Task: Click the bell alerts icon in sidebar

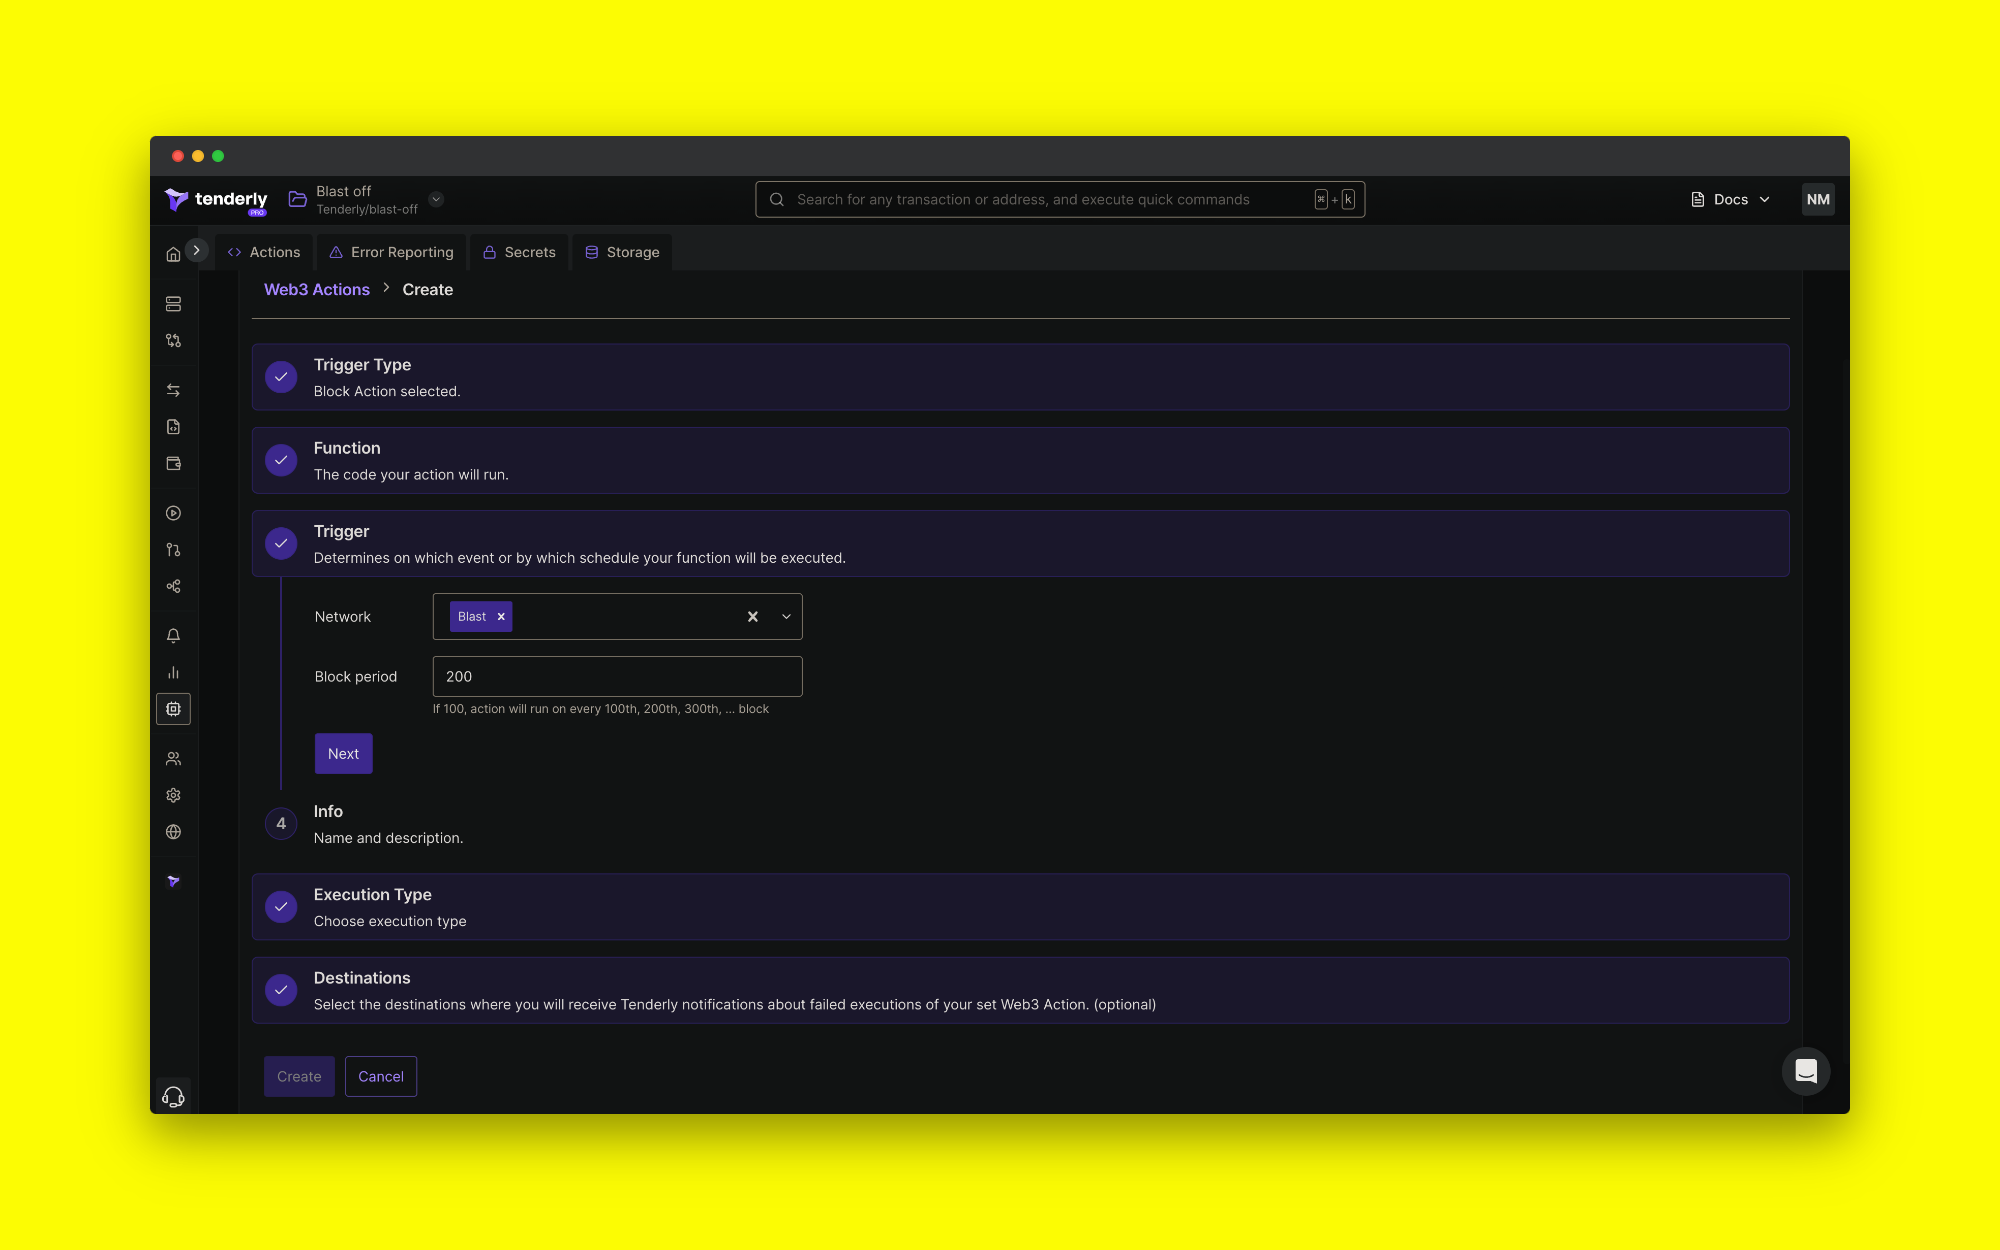Action: tap(173, 636)
